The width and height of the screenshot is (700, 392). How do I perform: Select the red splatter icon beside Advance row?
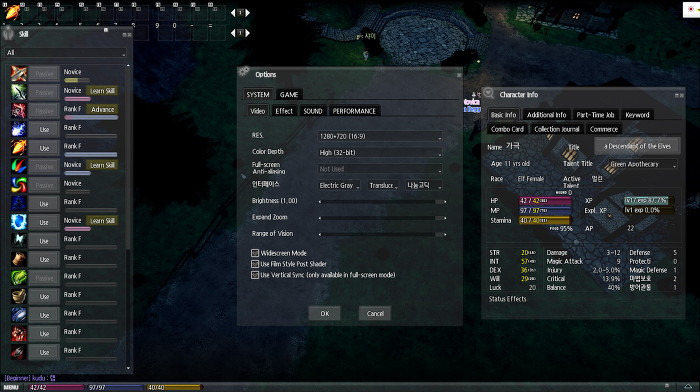coord(19,110)
